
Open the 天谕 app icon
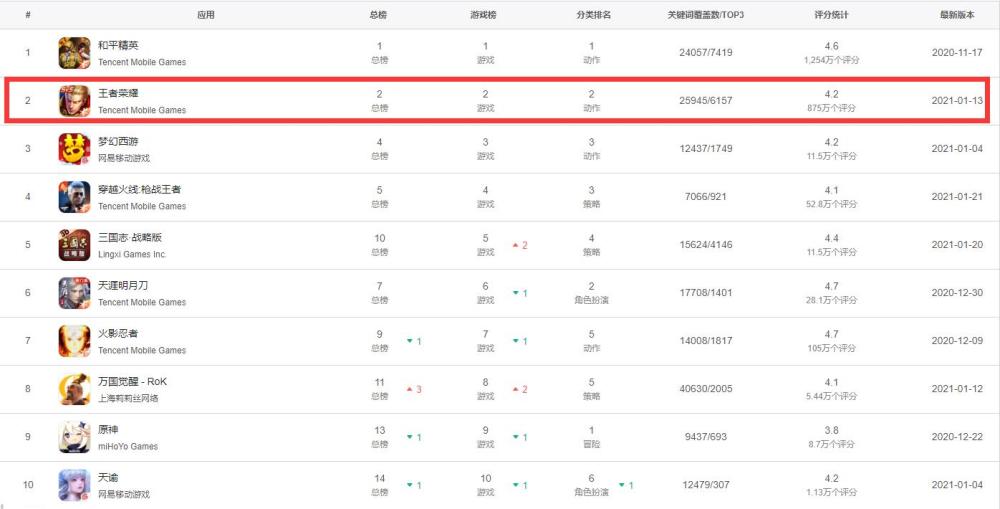pos(75,485)
